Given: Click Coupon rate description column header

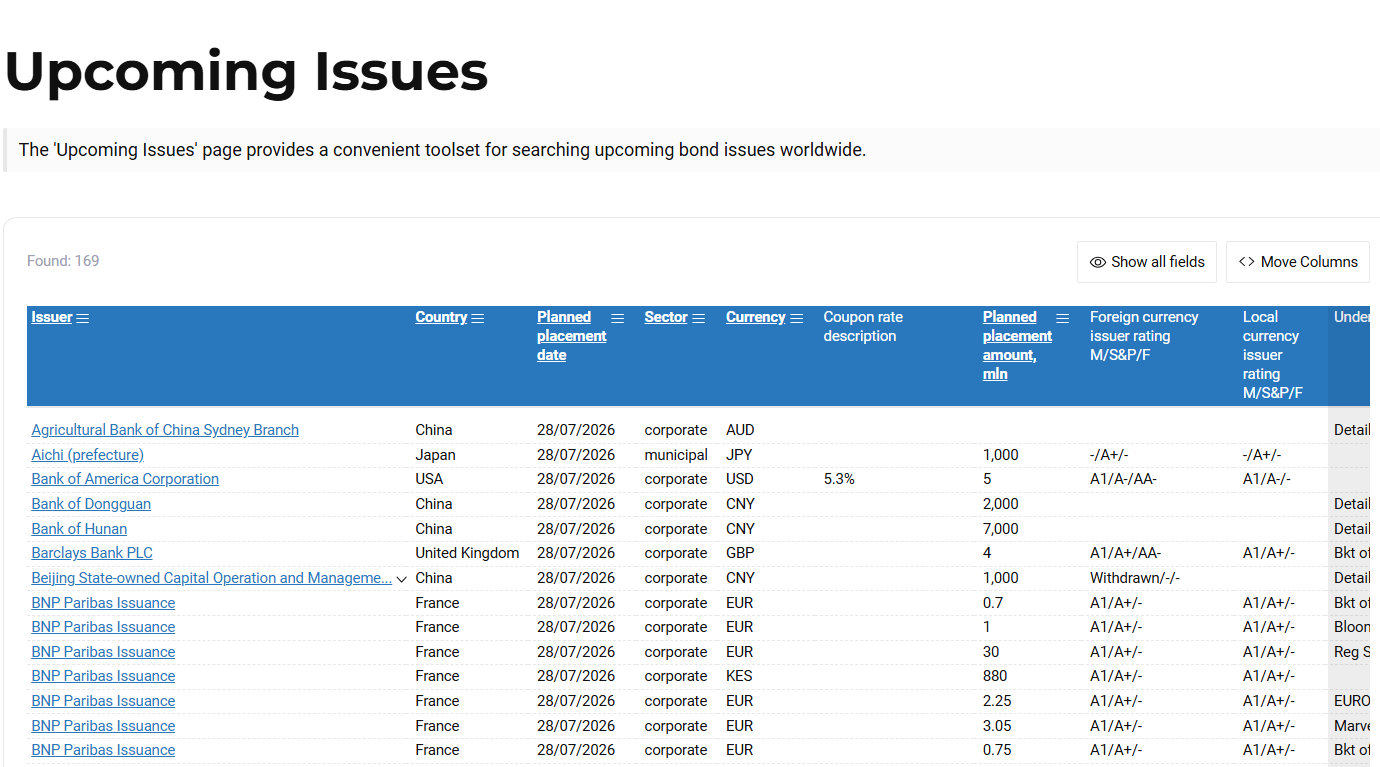Looking at the screenshot, I should click(x=863, y=326).
